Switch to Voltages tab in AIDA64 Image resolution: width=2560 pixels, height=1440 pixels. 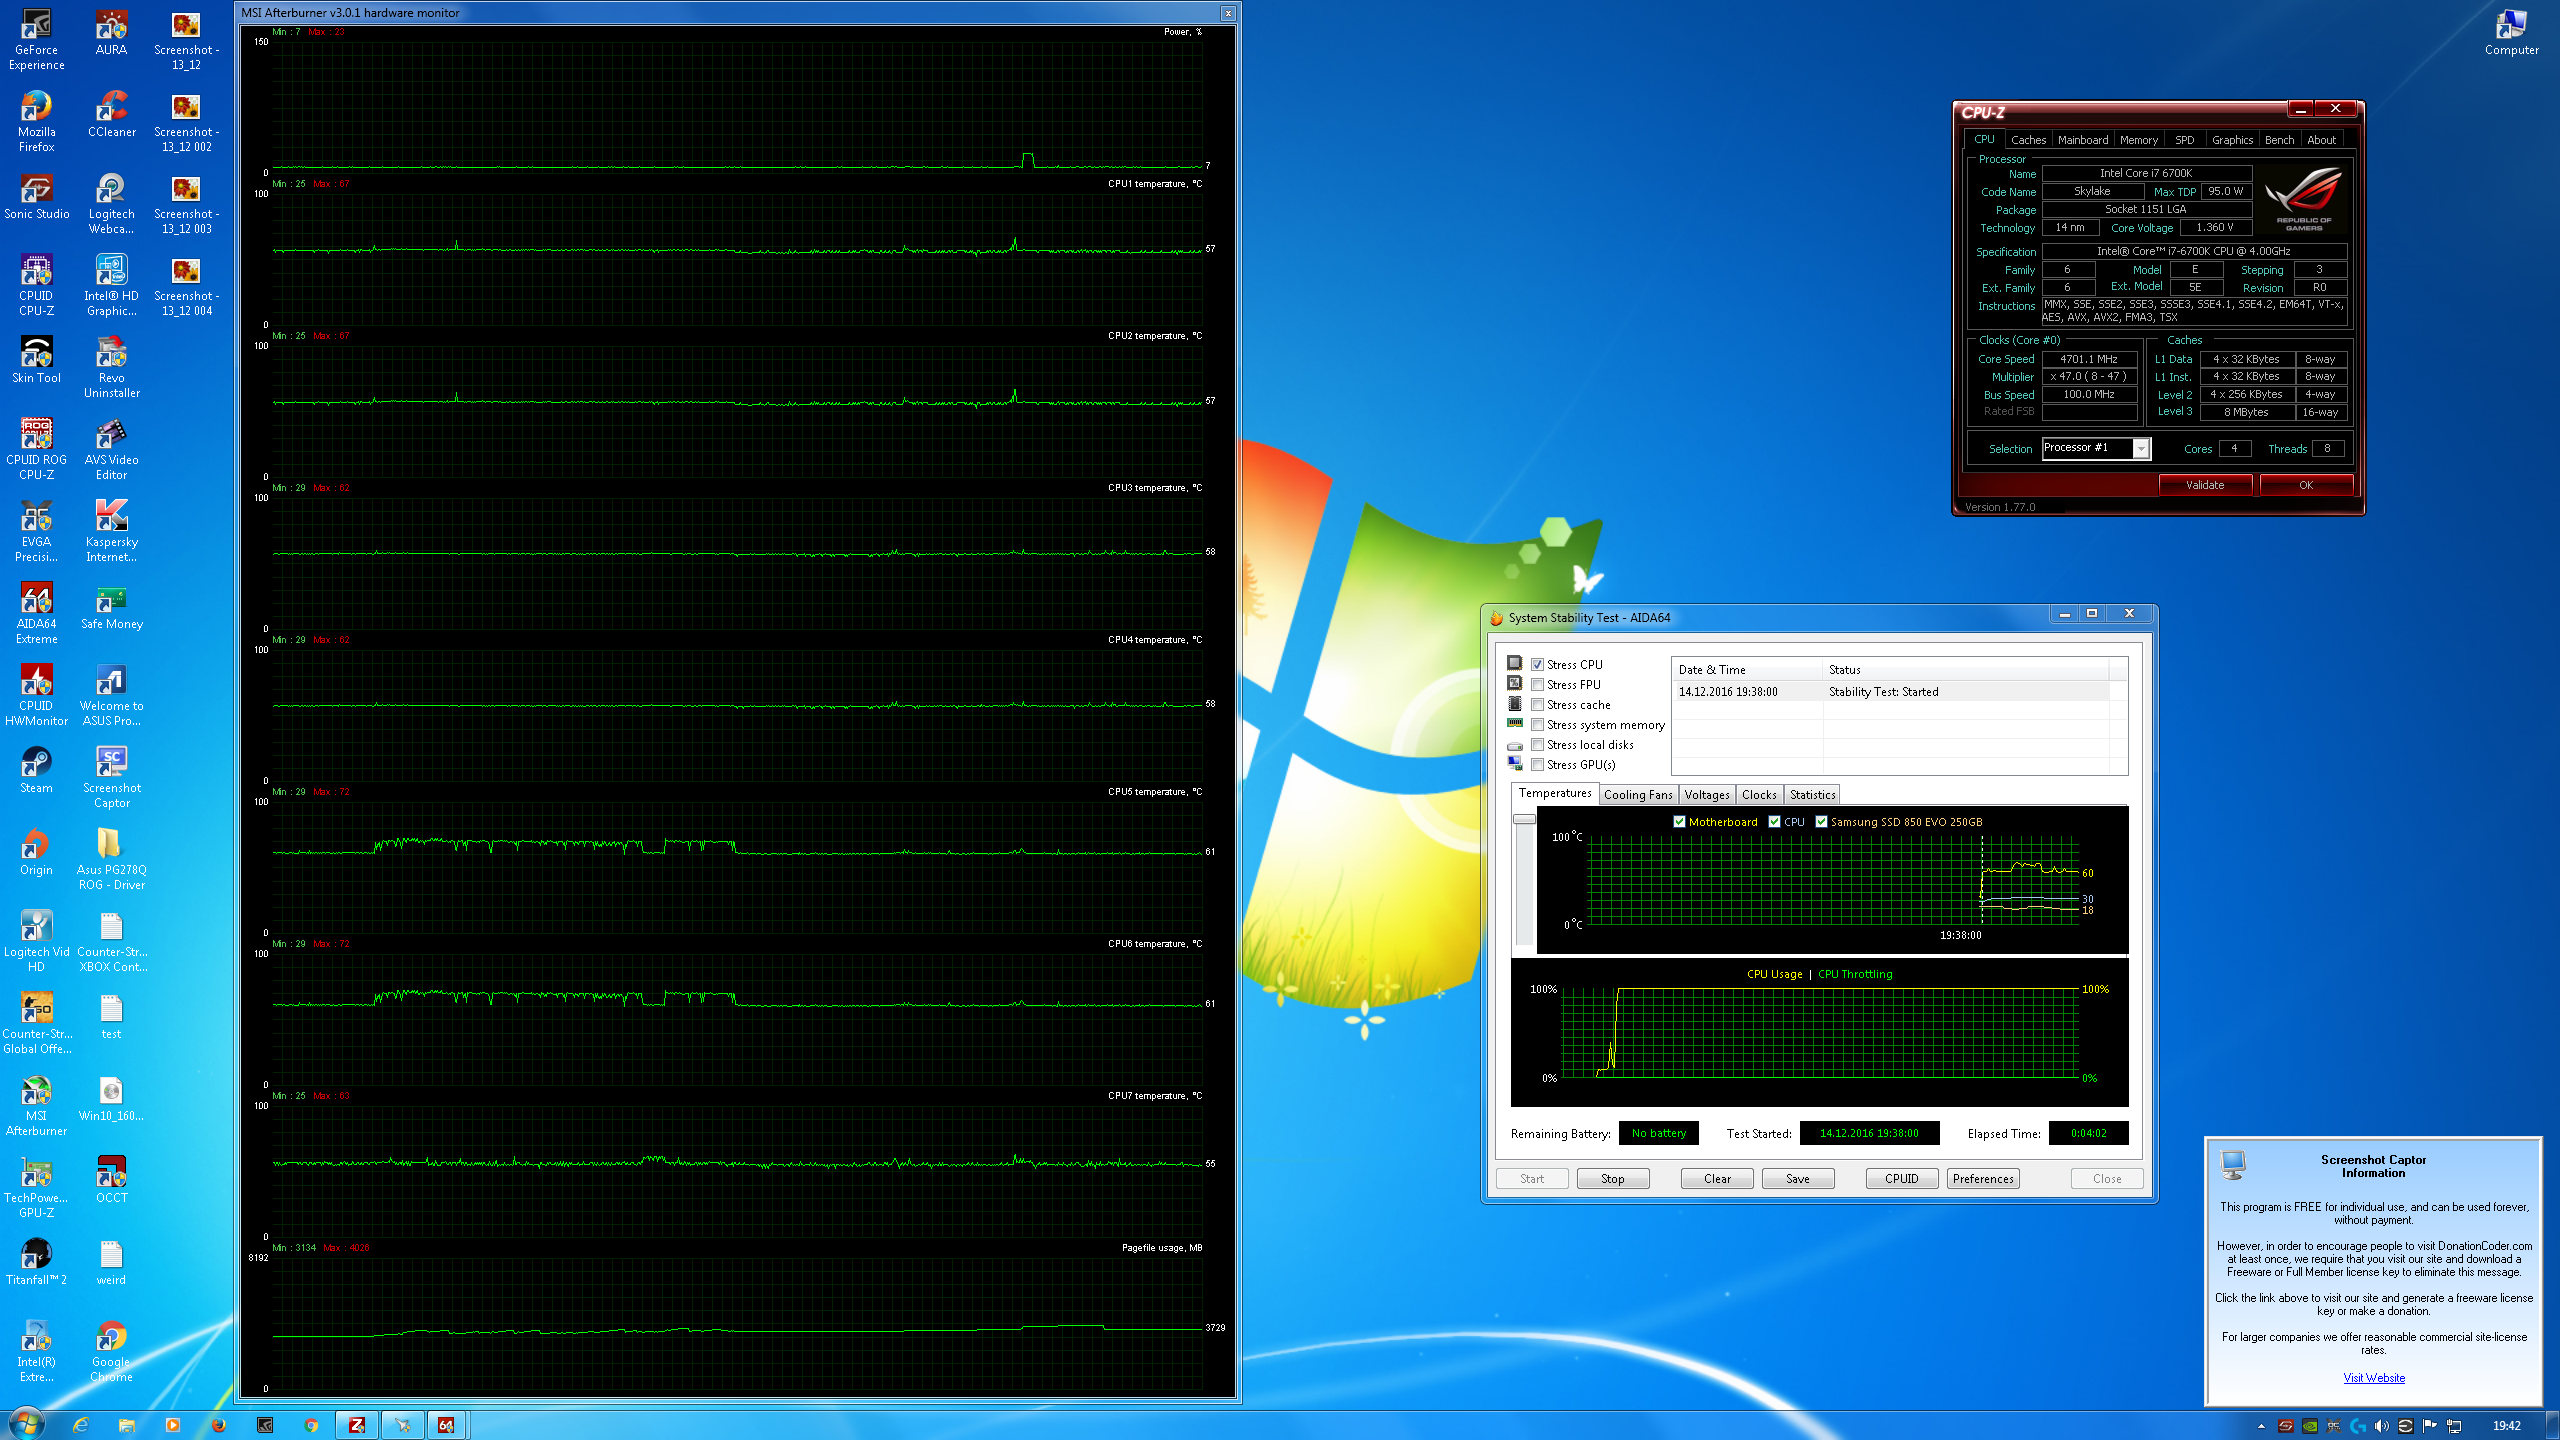tap(1707, 795)
